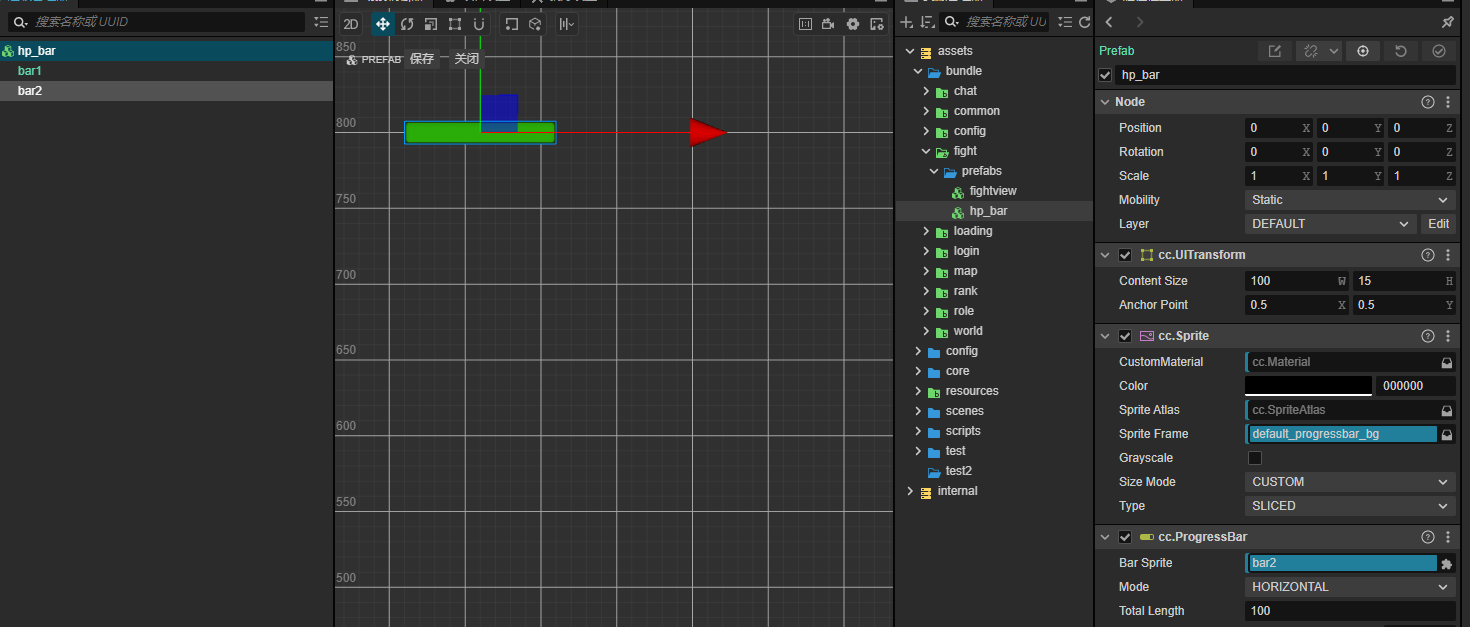This screenshot has width=1470, height=627.
Task: Collapse the prefabs folder
Action: point(934,171)
